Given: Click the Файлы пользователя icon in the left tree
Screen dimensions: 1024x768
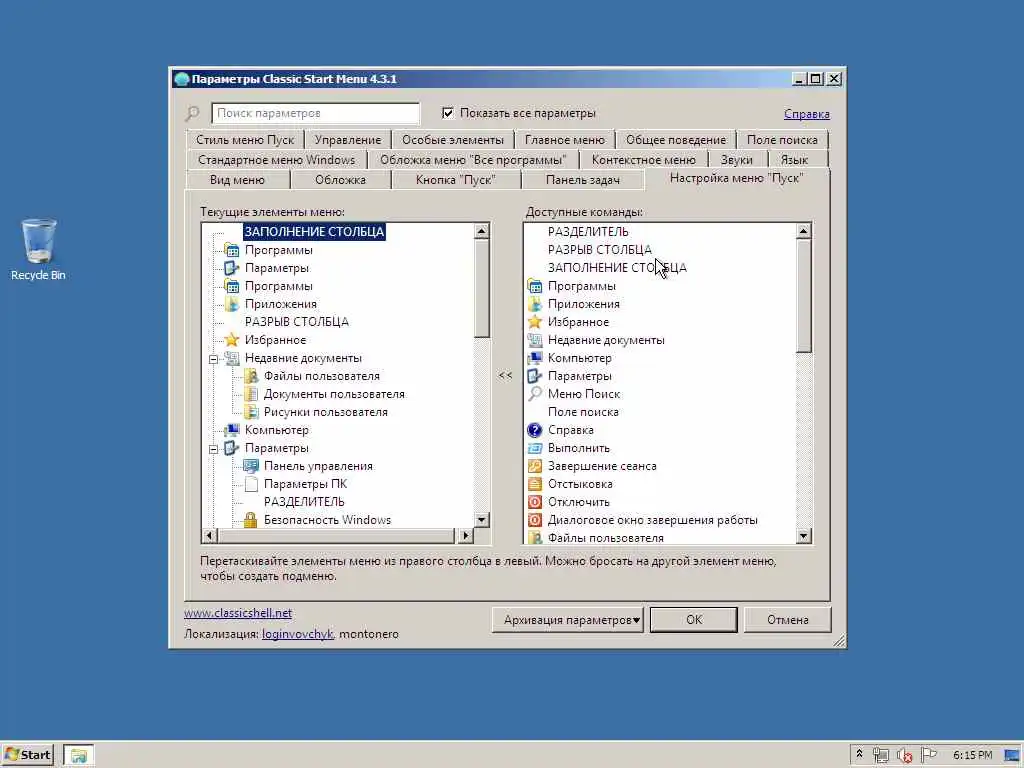Looking at the screenshot, I should coord(251,376).
